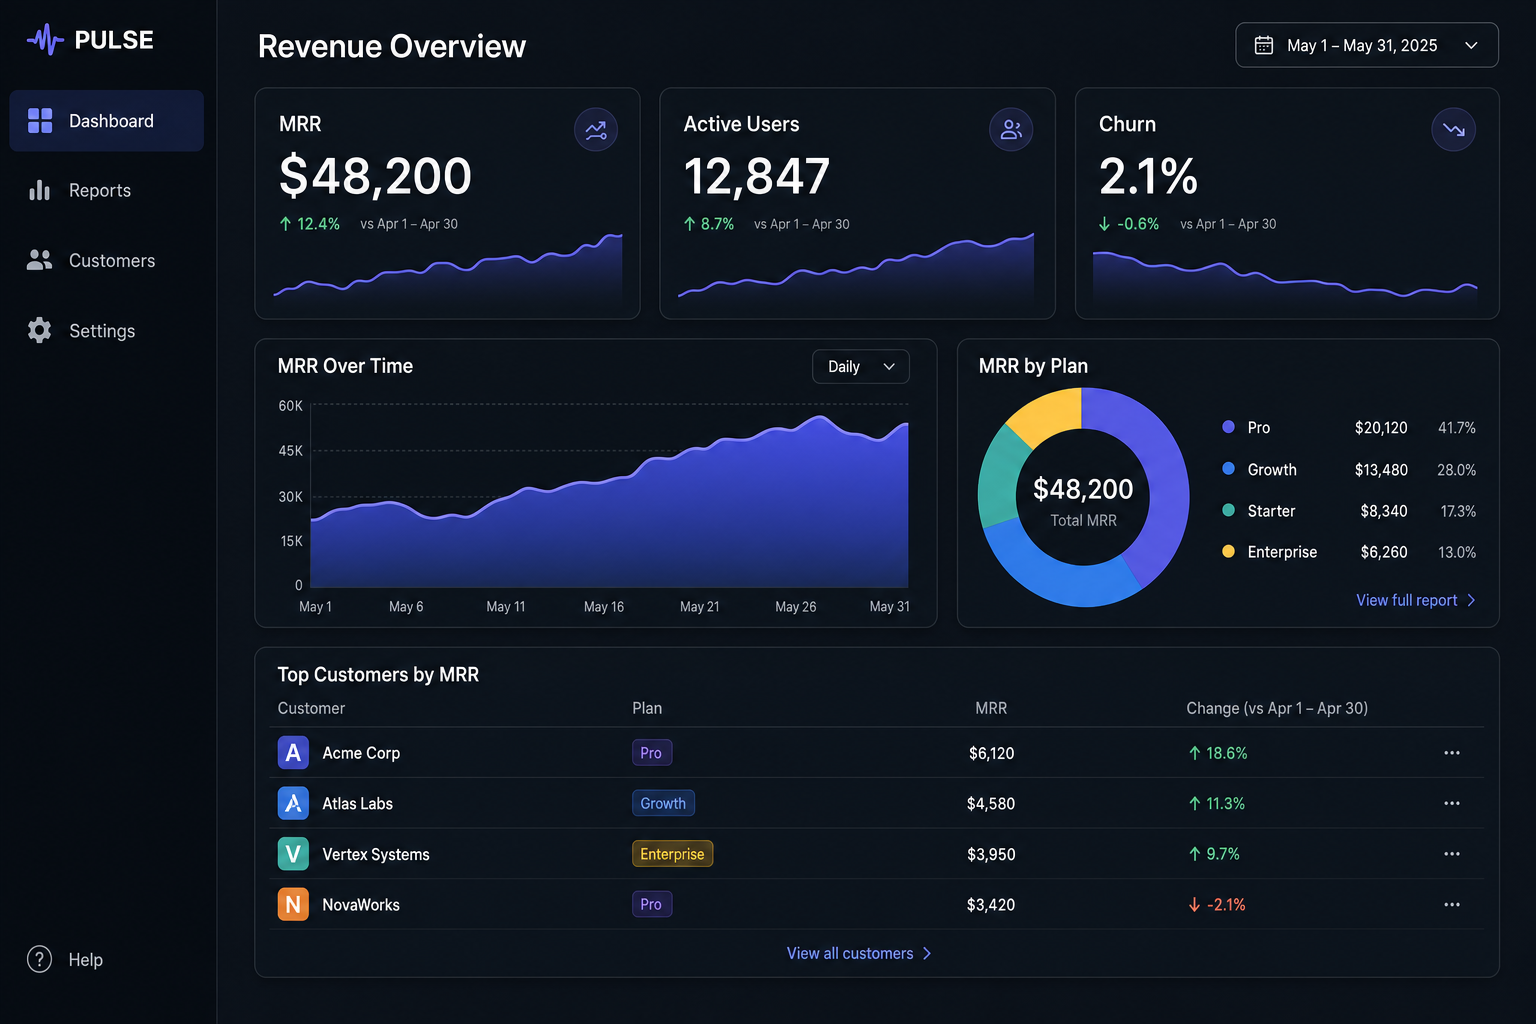Click the purple Pro legend dot
Image resolution: width=1536 pixels, height=1024 pixels.
[1228, 427]
